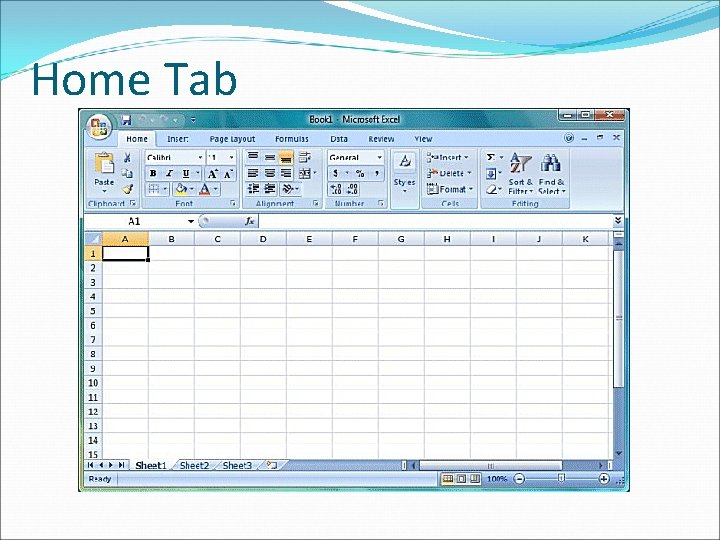Click the Format cells button

[x=450, y=189]
